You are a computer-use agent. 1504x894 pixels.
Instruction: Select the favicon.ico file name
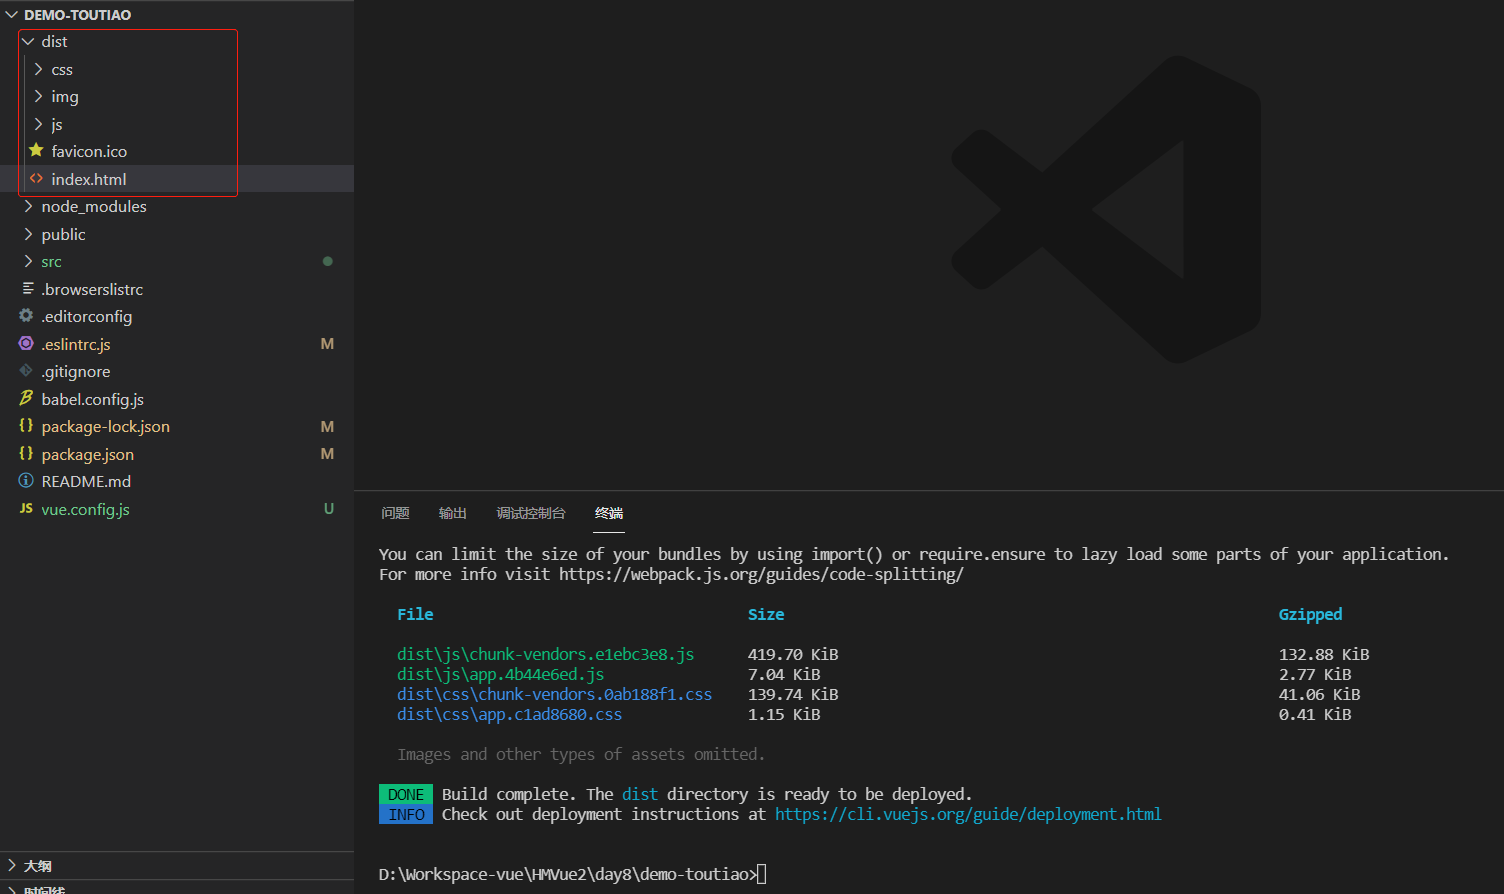89,152
